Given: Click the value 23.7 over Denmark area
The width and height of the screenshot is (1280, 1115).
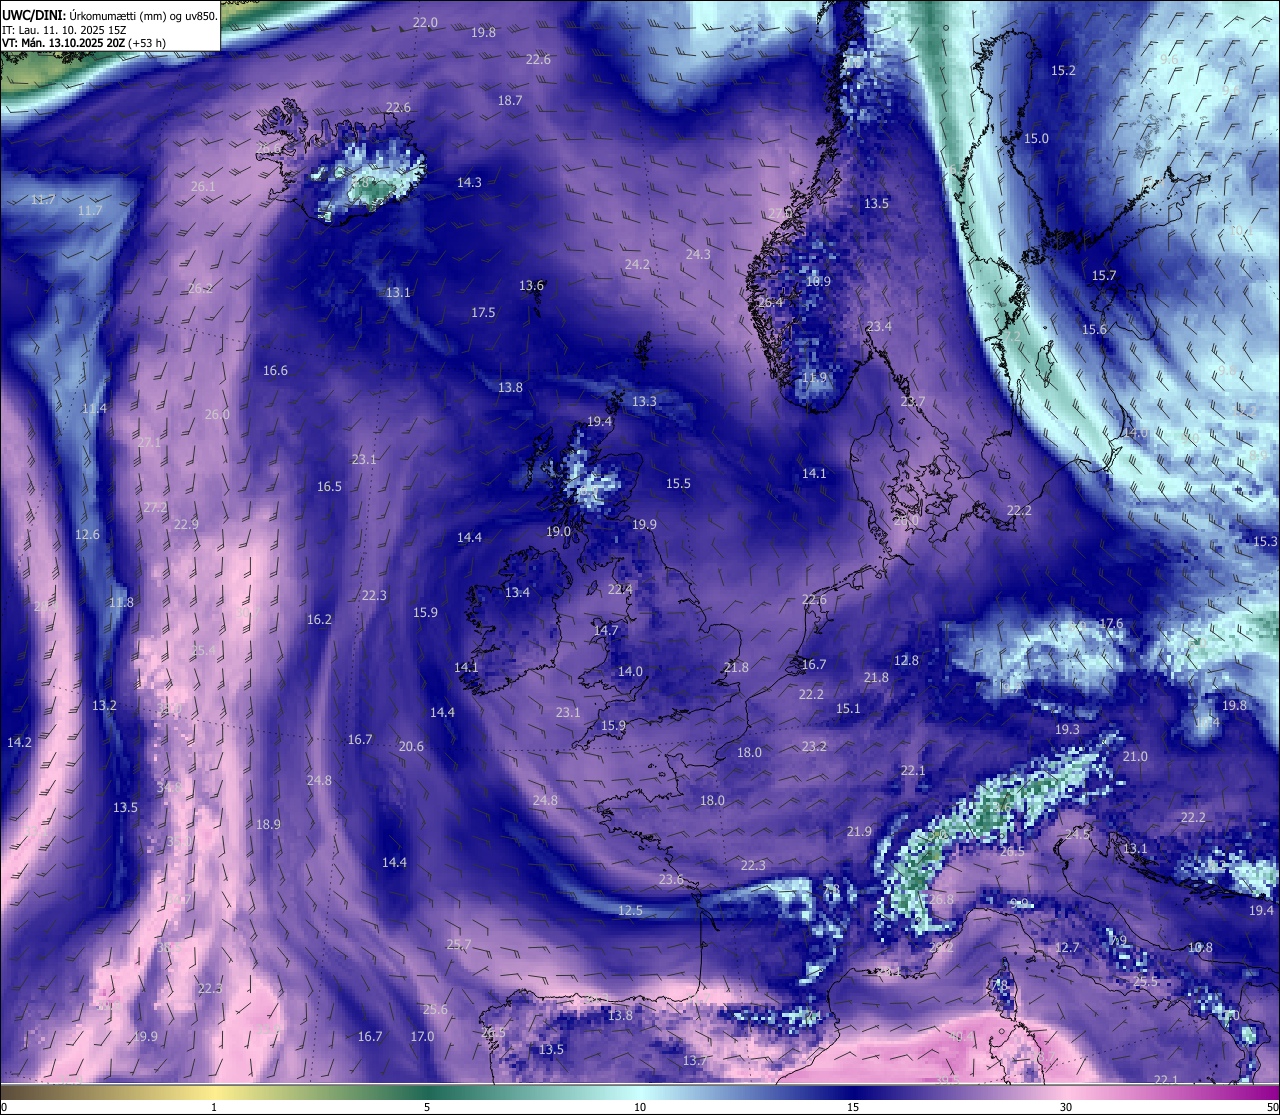Looking at the screenshot, I should [x=912, y=401].
